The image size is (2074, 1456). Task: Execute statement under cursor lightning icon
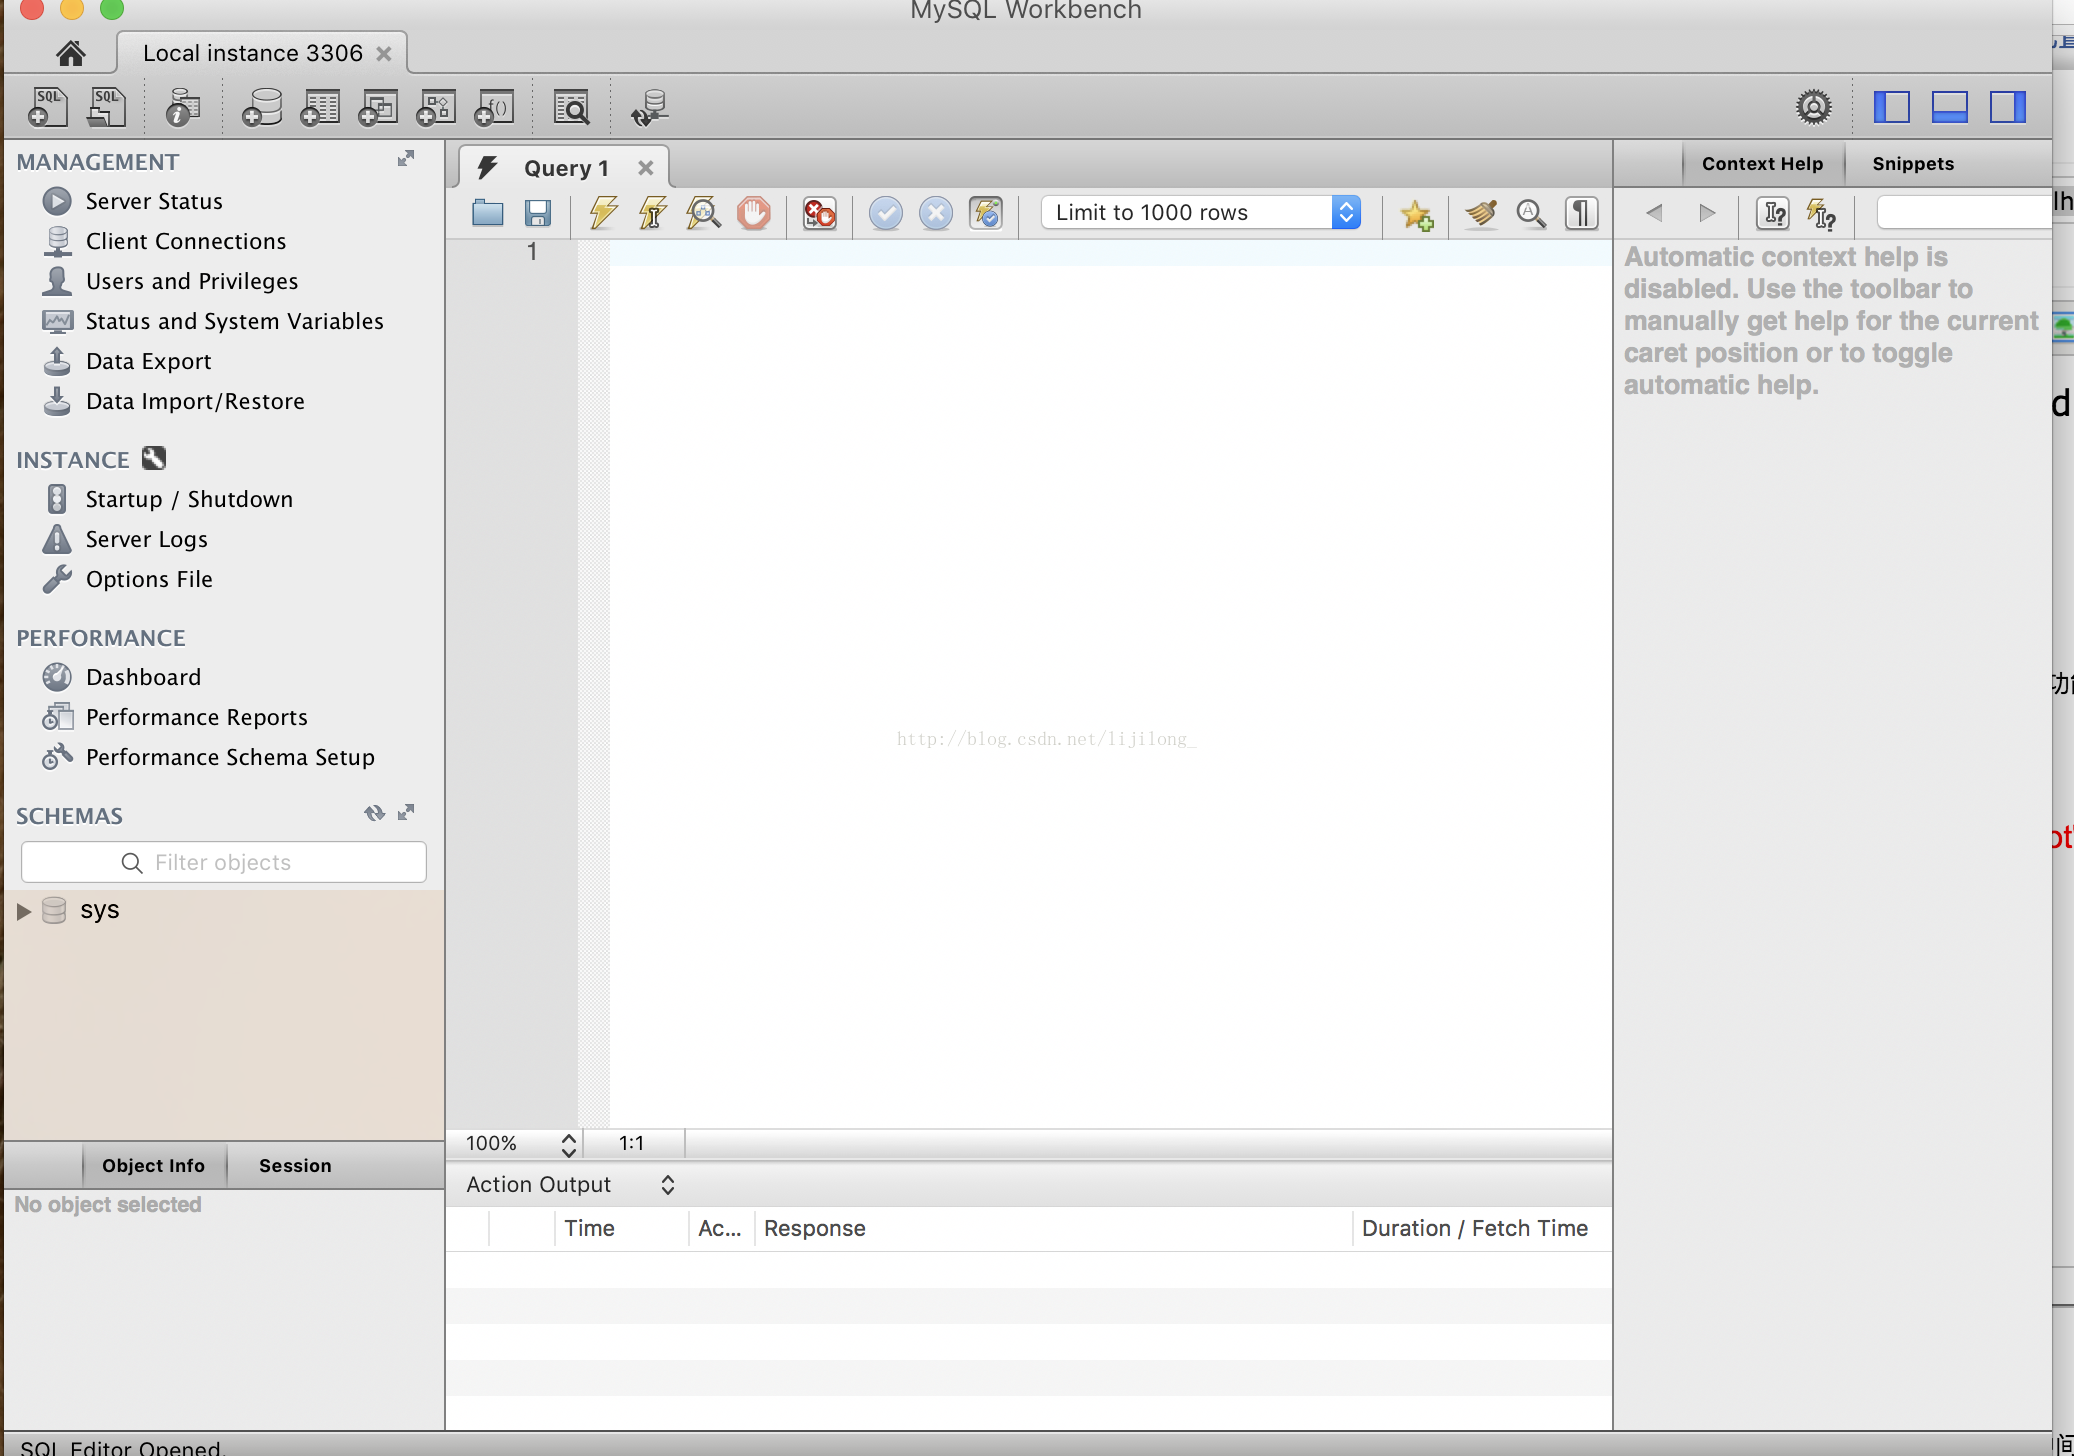click(653, 213)
